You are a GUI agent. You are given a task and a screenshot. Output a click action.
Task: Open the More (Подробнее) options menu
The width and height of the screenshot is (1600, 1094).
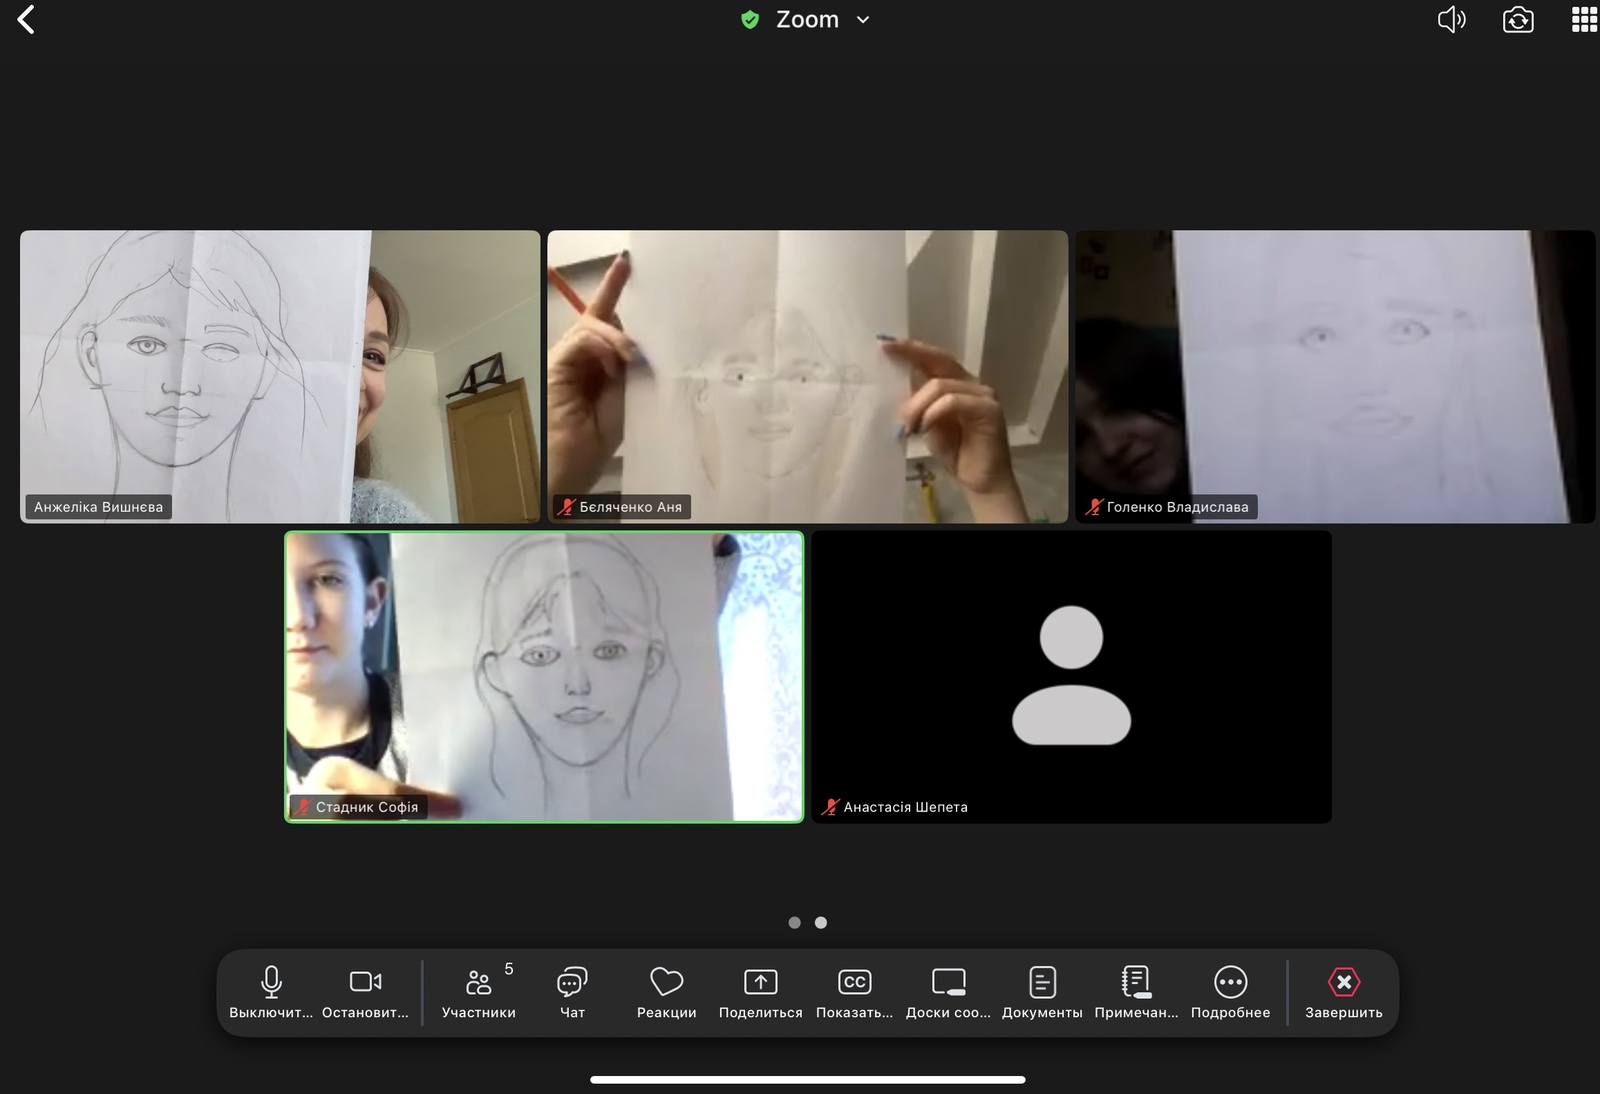[1230, 990]
